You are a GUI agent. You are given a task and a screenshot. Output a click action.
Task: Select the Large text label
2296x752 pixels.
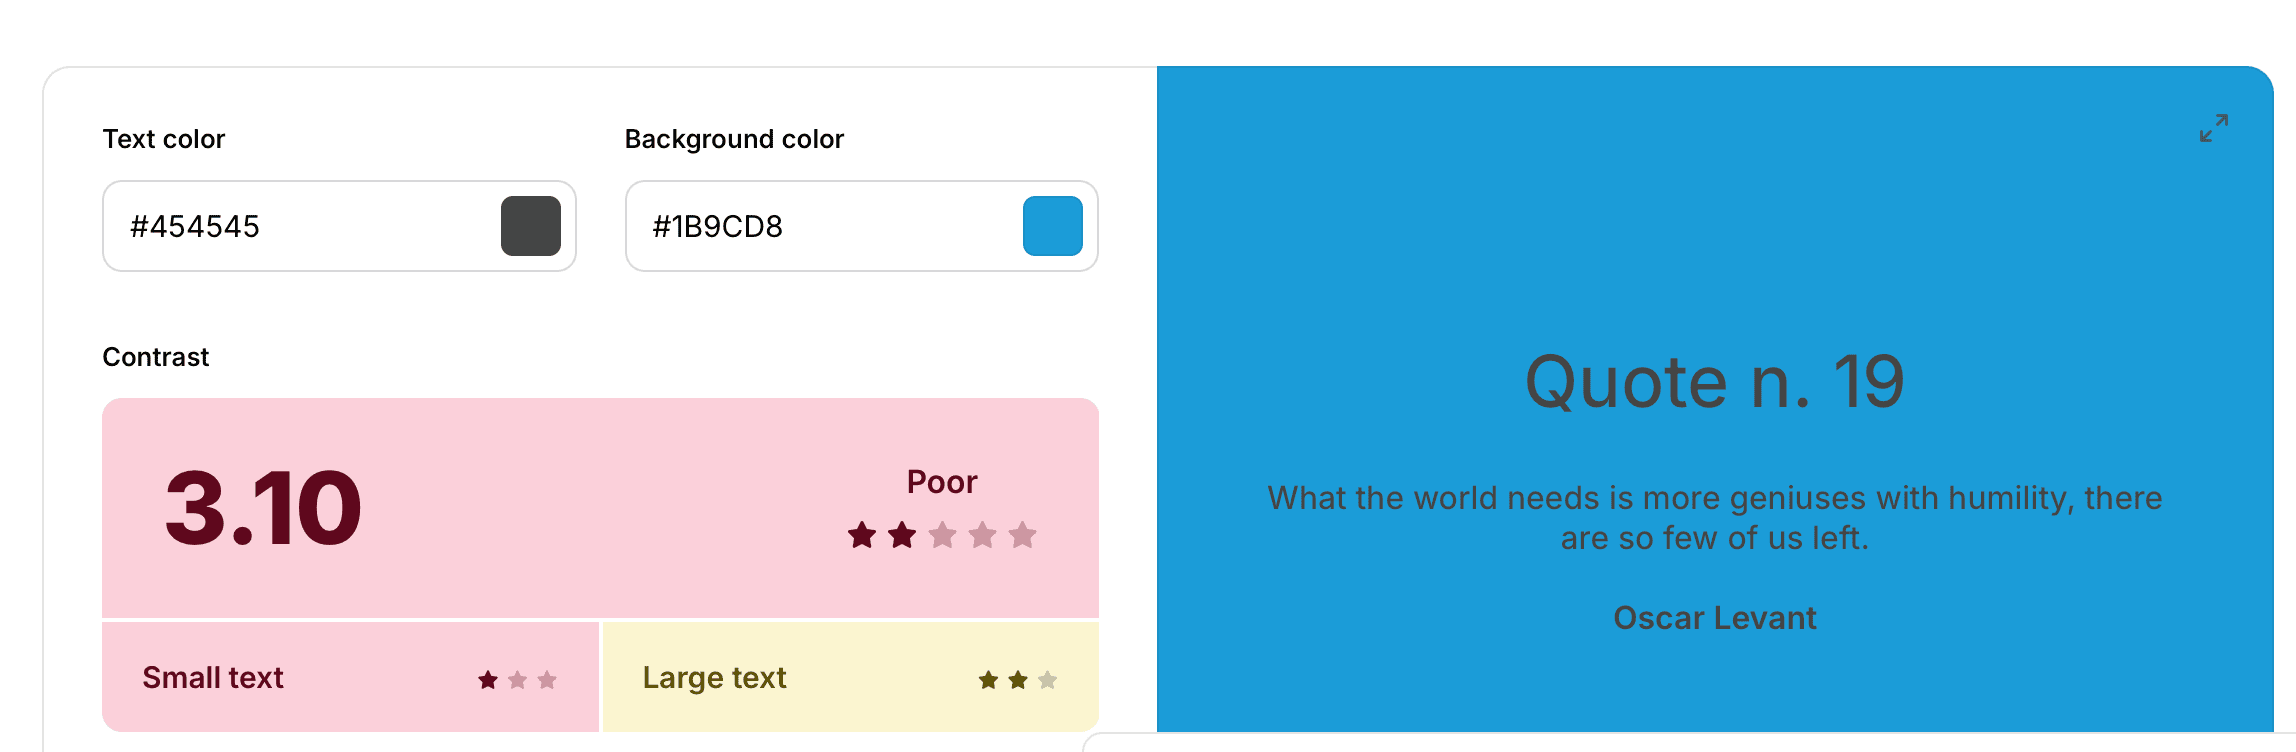point(714,678)
